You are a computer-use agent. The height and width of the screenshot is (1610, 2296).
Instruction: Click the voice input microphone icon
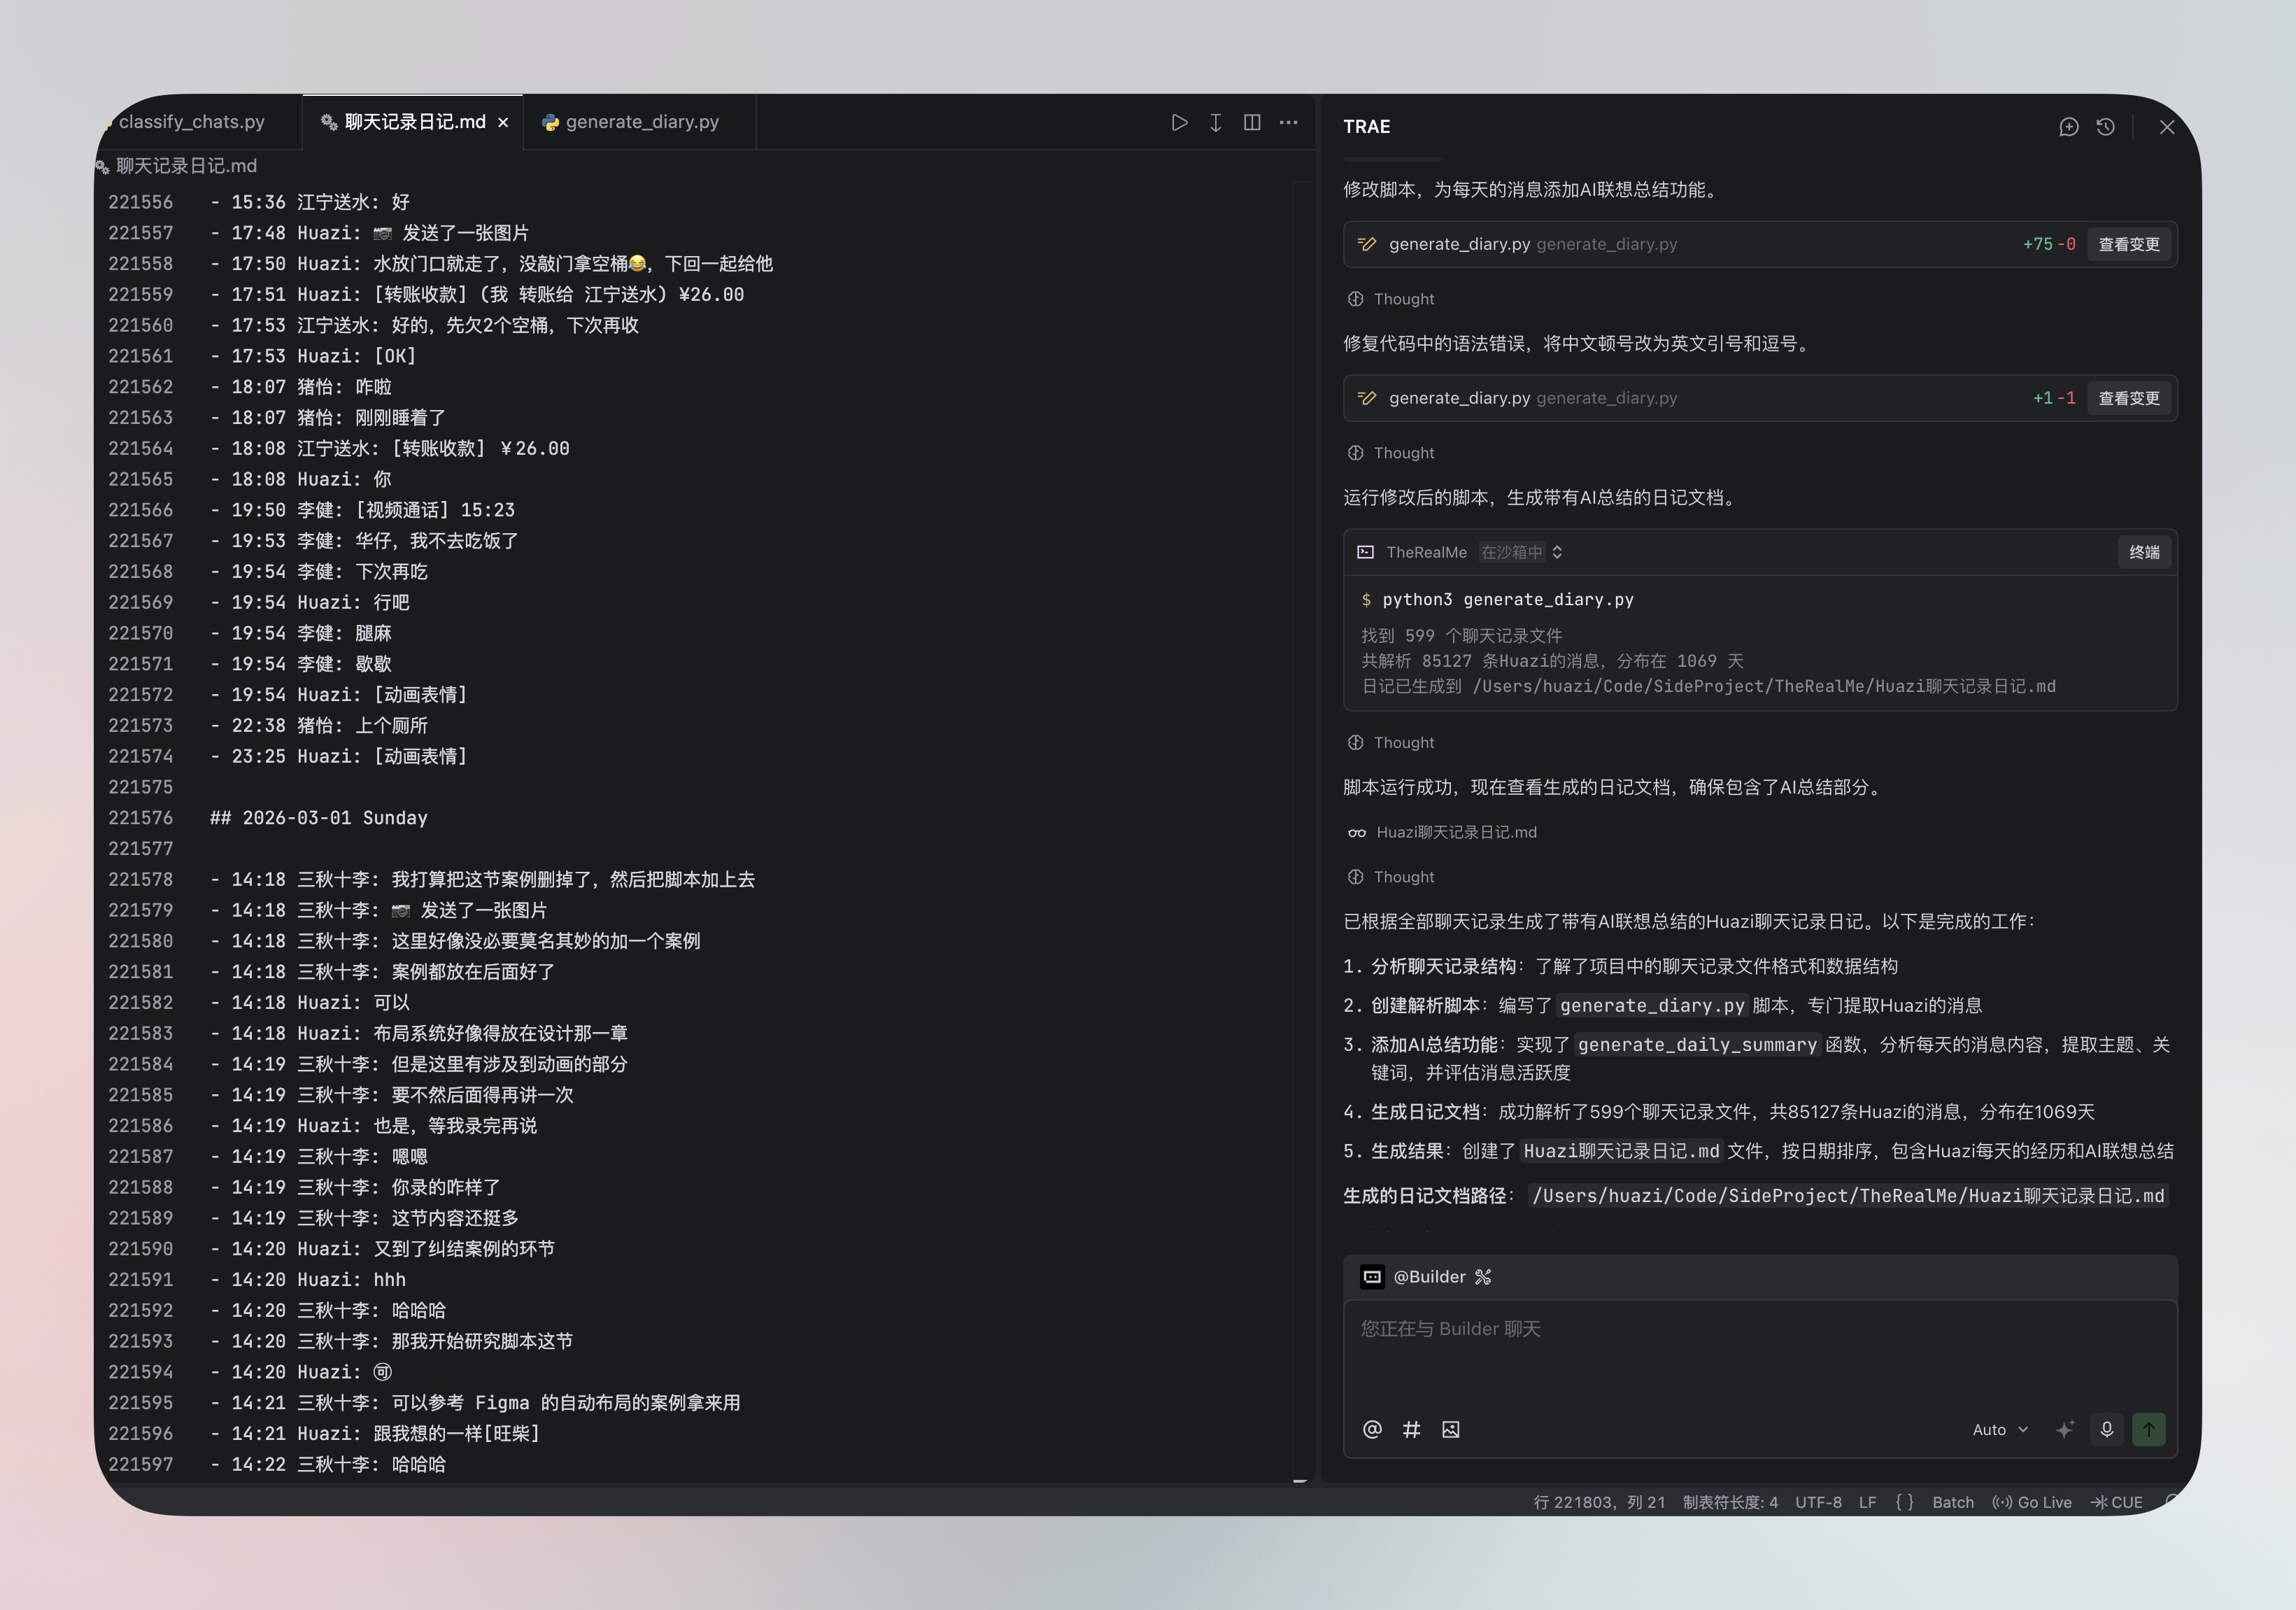coord(2106,1429)
